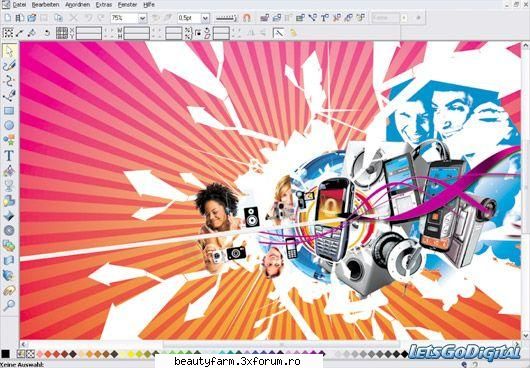Screen dimensions: 530x368
Task: Click the vertical scrollbar down arrow
Action: (526, 336)
